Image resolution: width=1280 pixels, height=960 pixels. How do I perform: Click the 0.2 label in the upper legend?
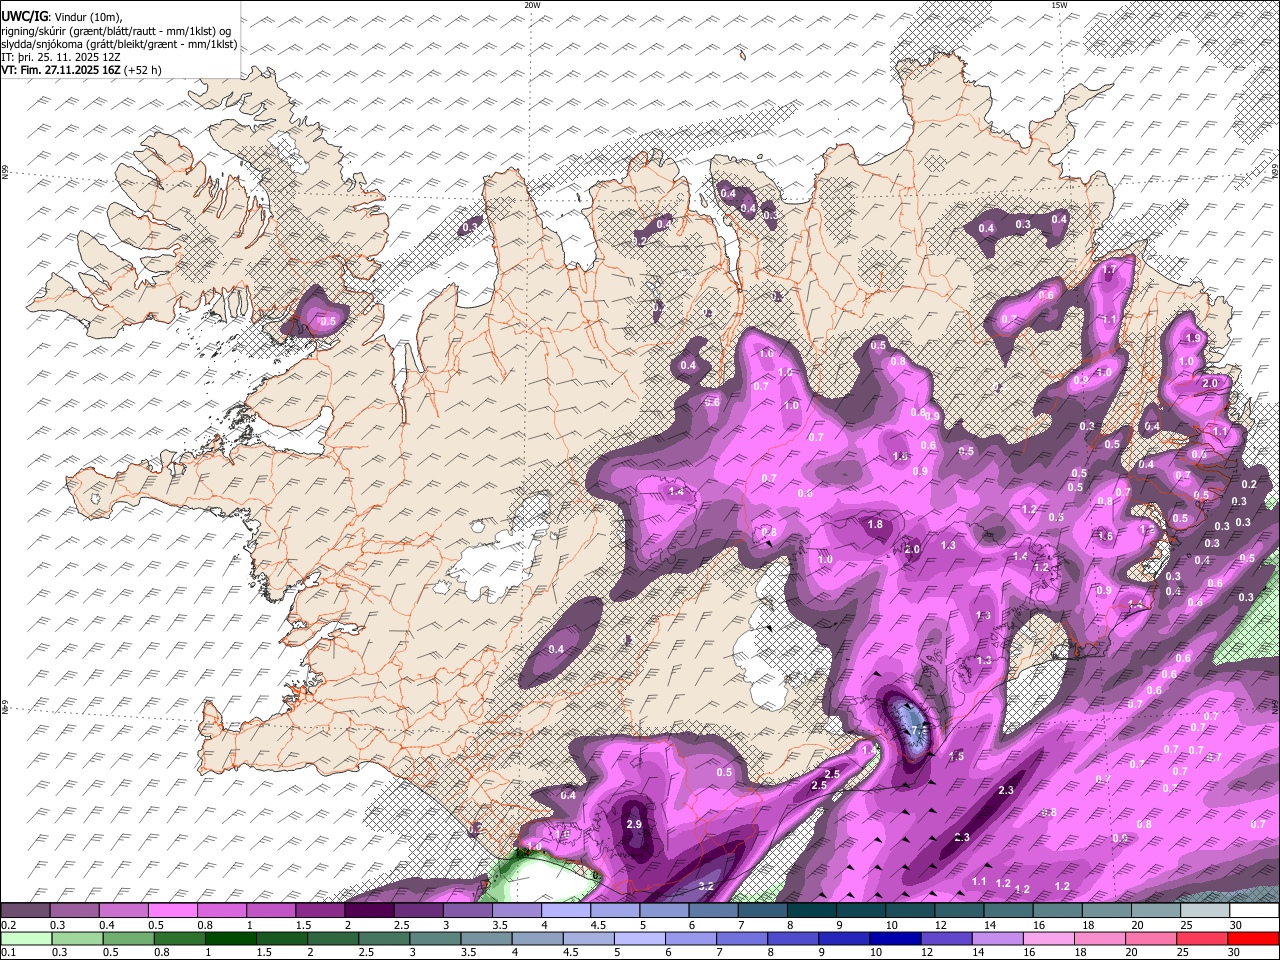pyautogui.click(x=8, y=926)
